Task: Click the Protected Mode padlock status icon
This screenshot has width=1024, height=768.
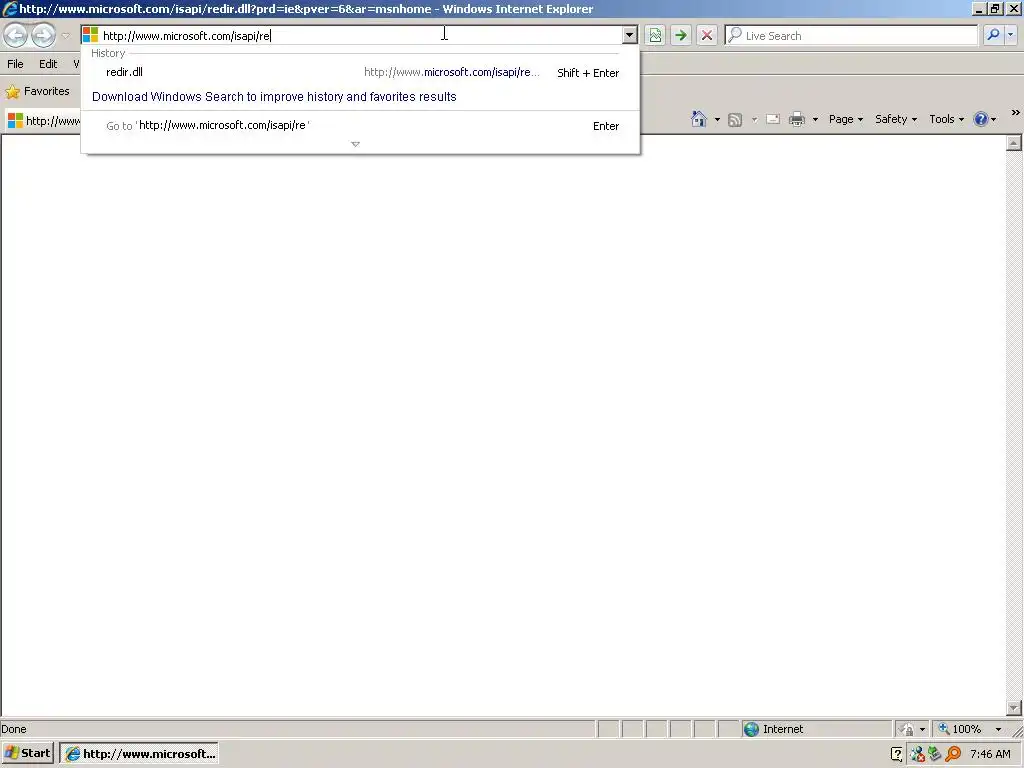Action: point(906,729)
